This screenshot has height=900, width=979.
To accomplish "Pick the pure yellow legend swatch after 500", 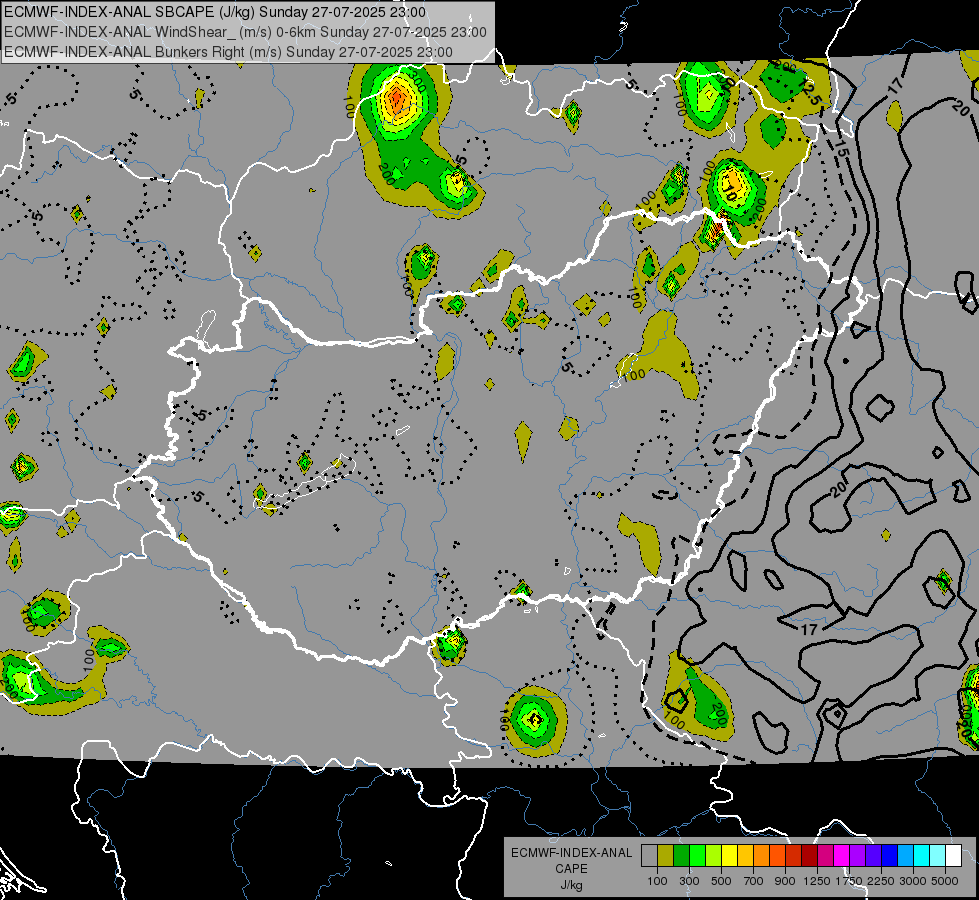I will (x=729, y=856).
